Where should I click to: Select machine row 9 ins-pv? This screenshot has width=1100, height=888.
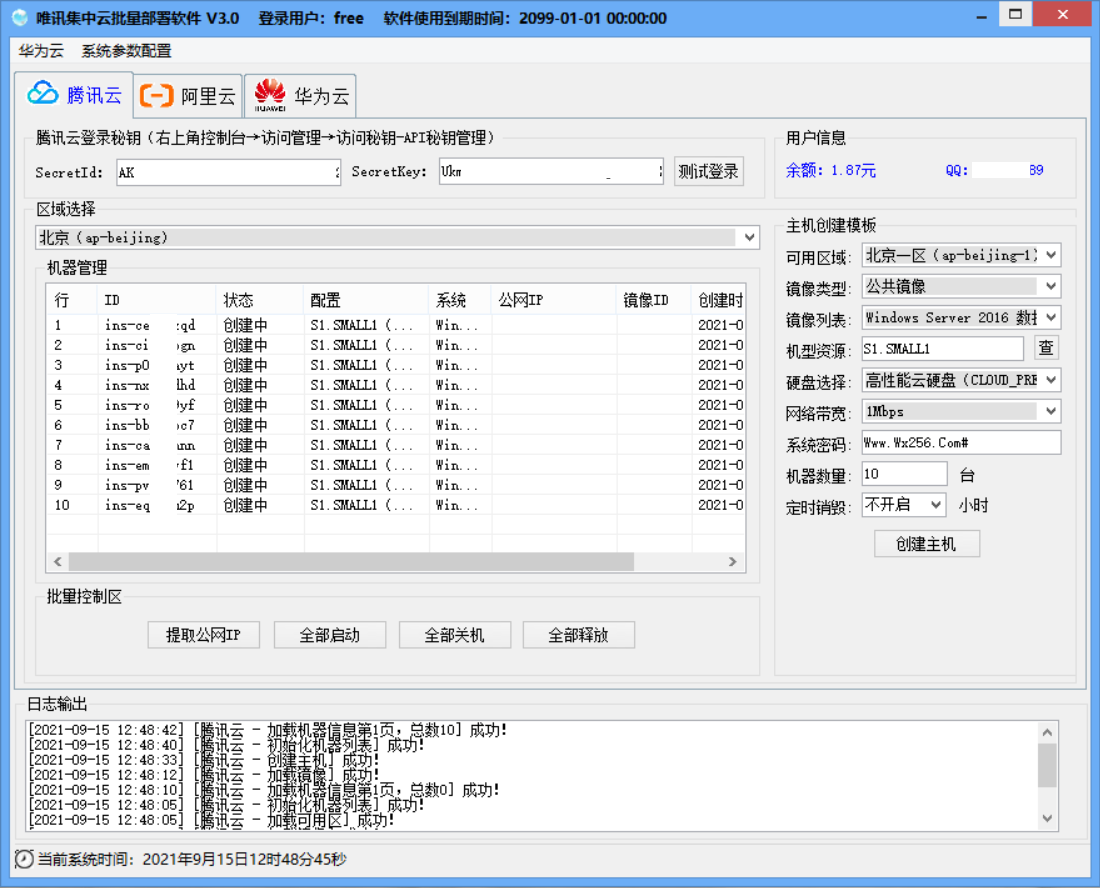[396, 485]
